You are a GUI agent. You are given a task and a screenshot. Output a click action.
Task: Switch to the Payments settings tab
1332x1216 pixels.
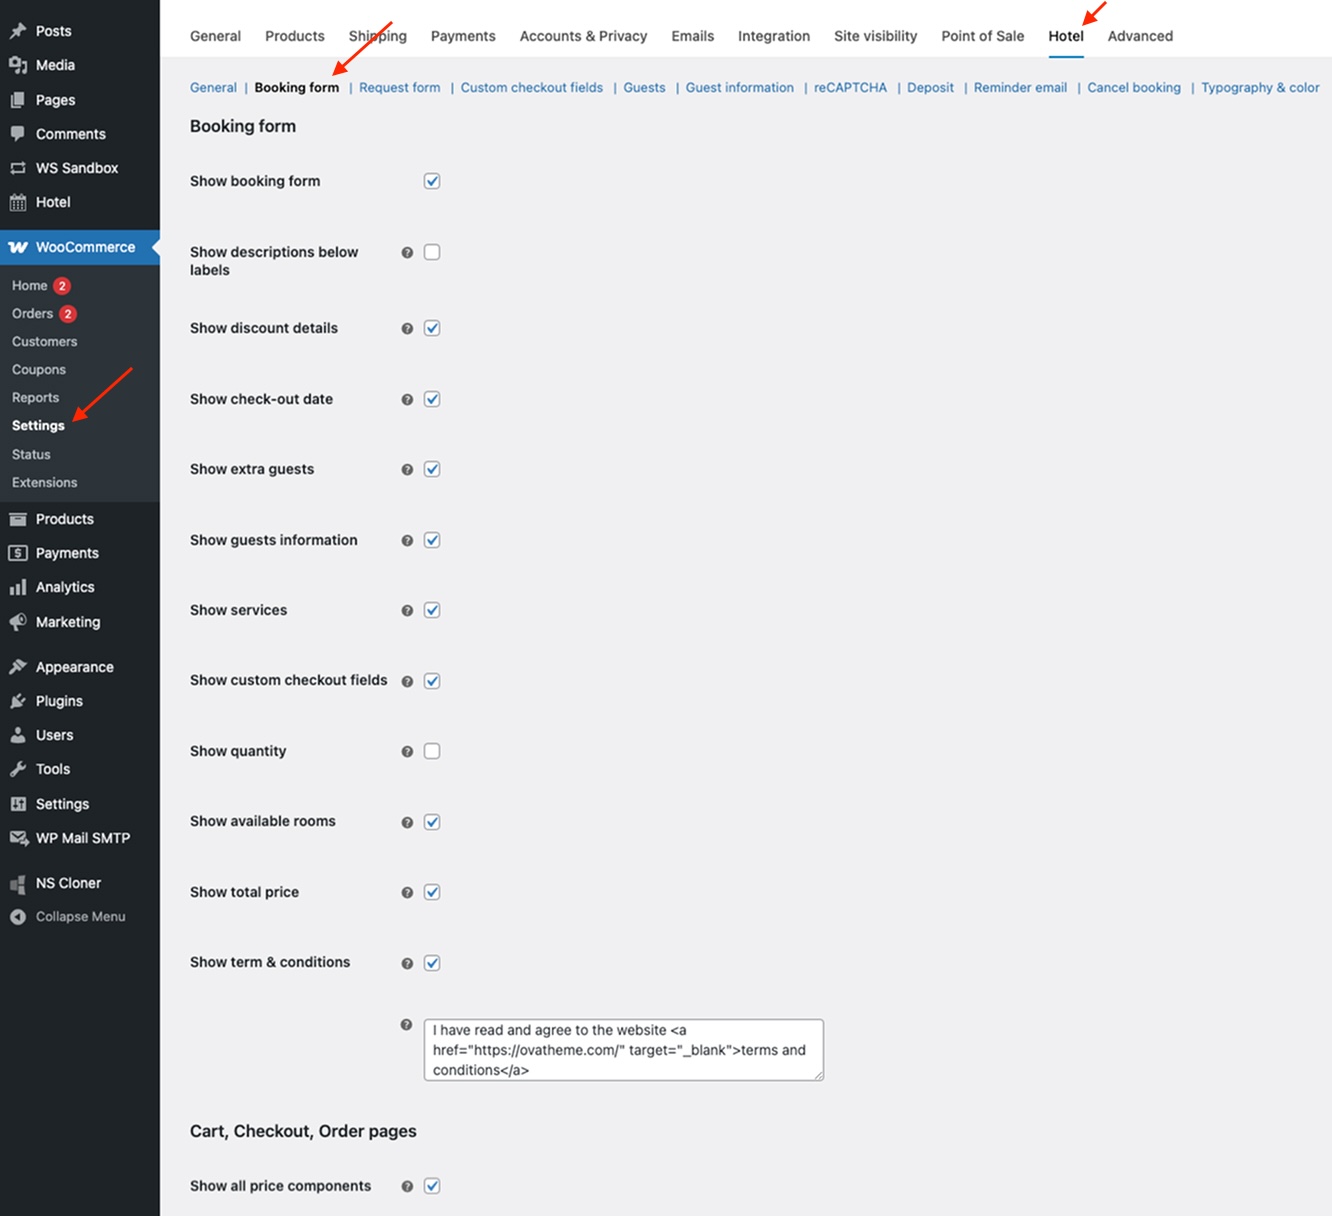coord(462,36)
